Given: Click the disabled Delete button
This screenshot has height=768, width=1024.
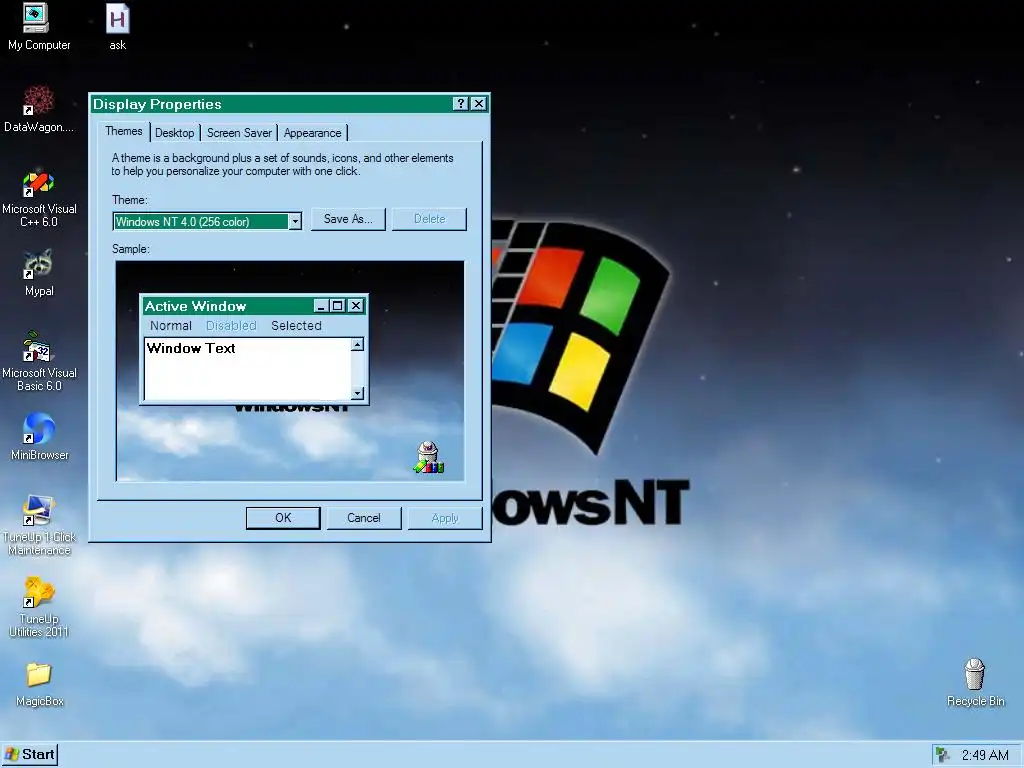Looking at the screenshot, I should coord(429,219).
